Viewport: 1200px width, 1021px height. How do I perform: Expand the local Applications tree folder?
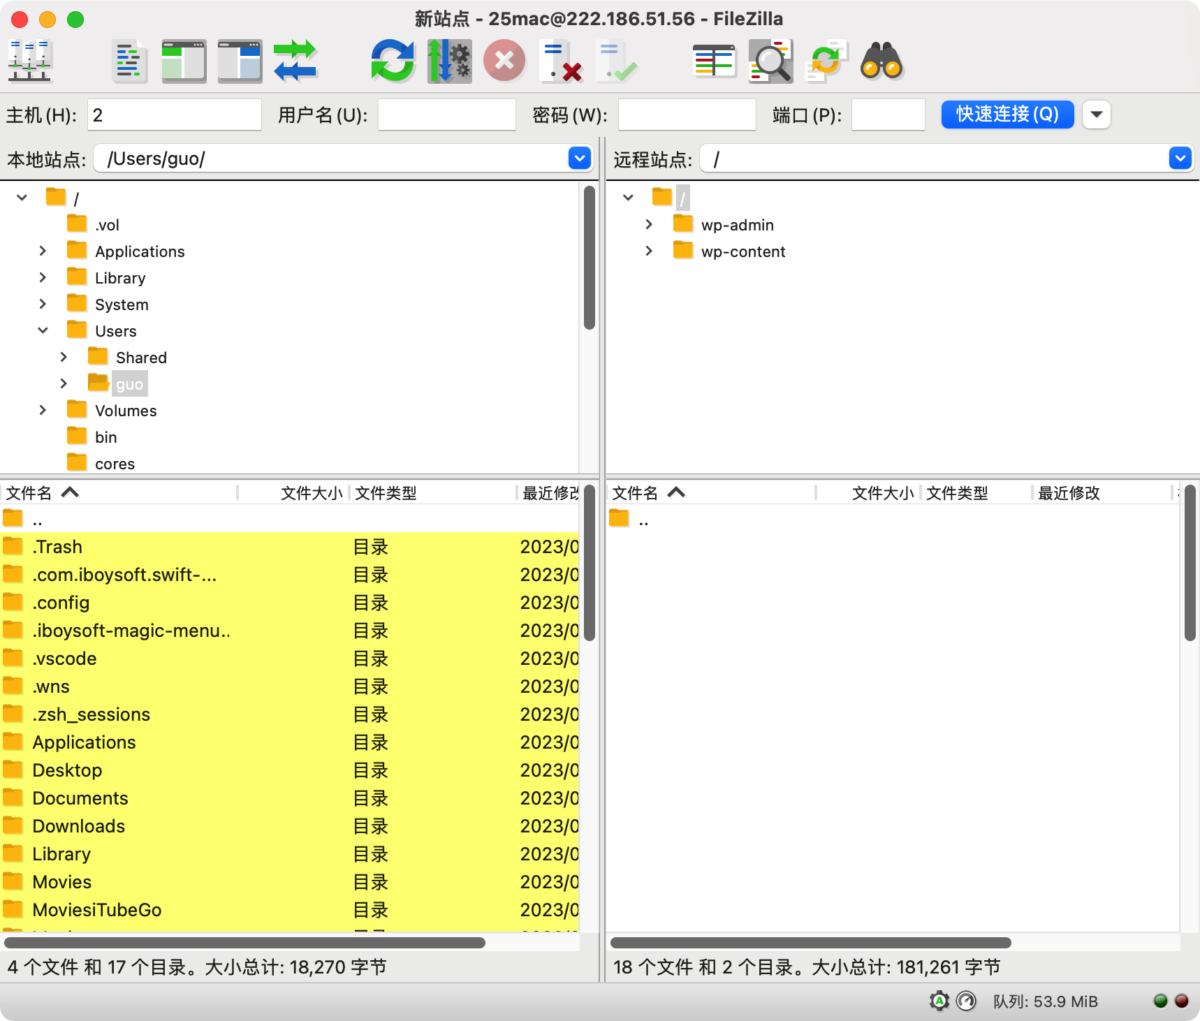42,251
